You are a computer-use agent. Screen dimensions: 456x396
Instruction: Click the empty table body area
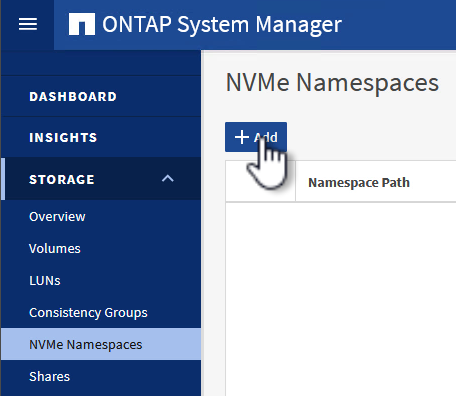point(341,299)
